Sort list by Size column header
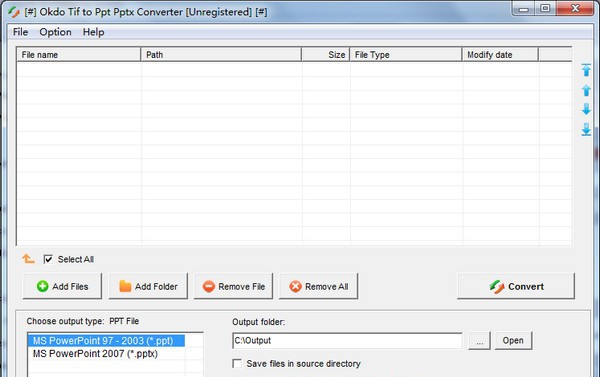This screenshot has height=377, width=600. [326, 55]
